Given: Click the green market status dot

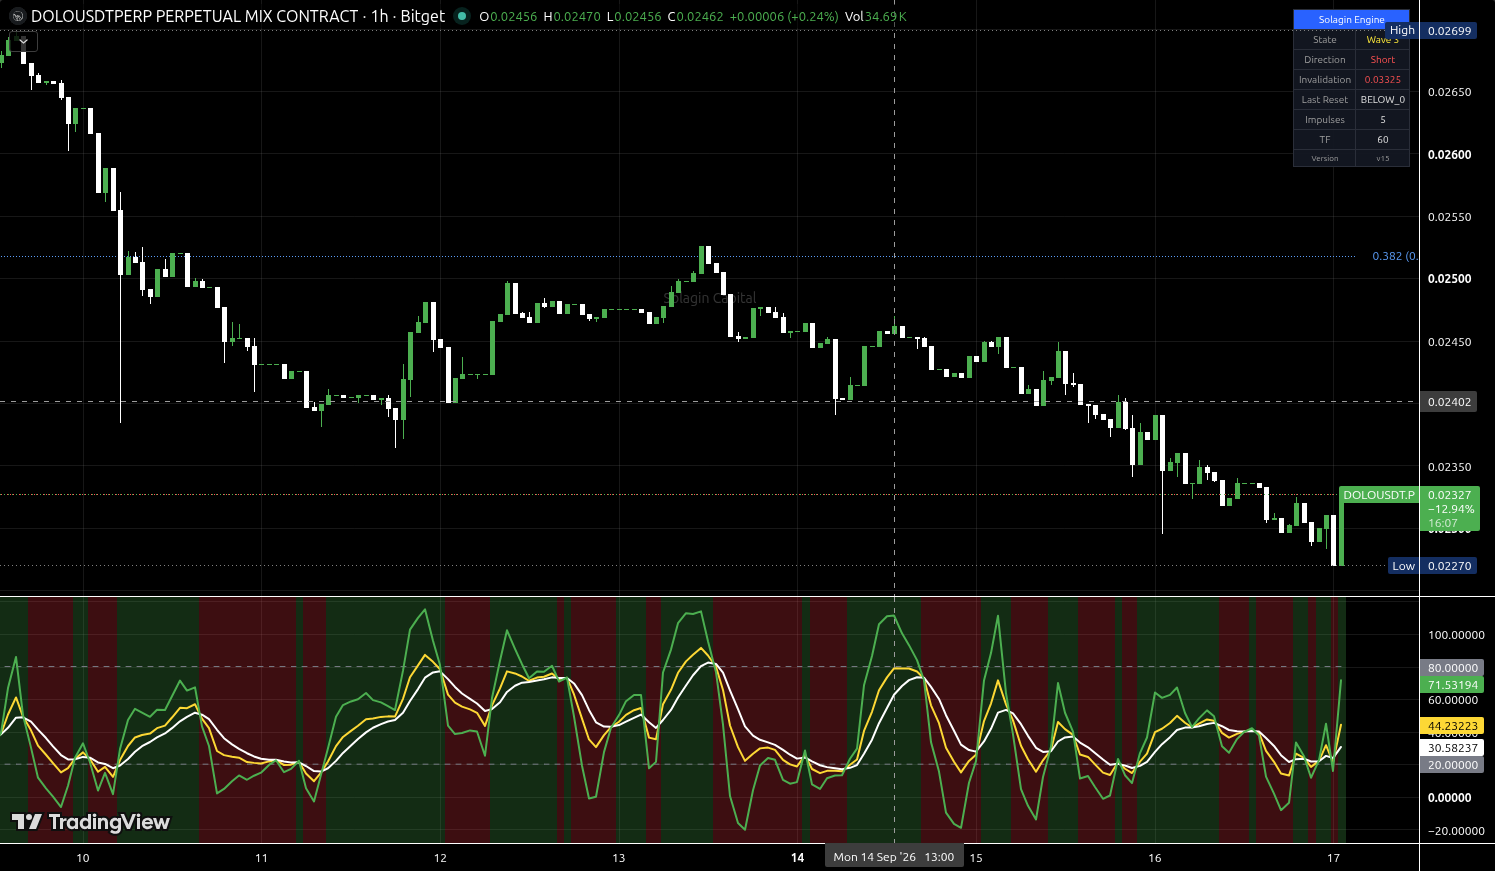Looking at the screenshot, I should click(461, 16).
